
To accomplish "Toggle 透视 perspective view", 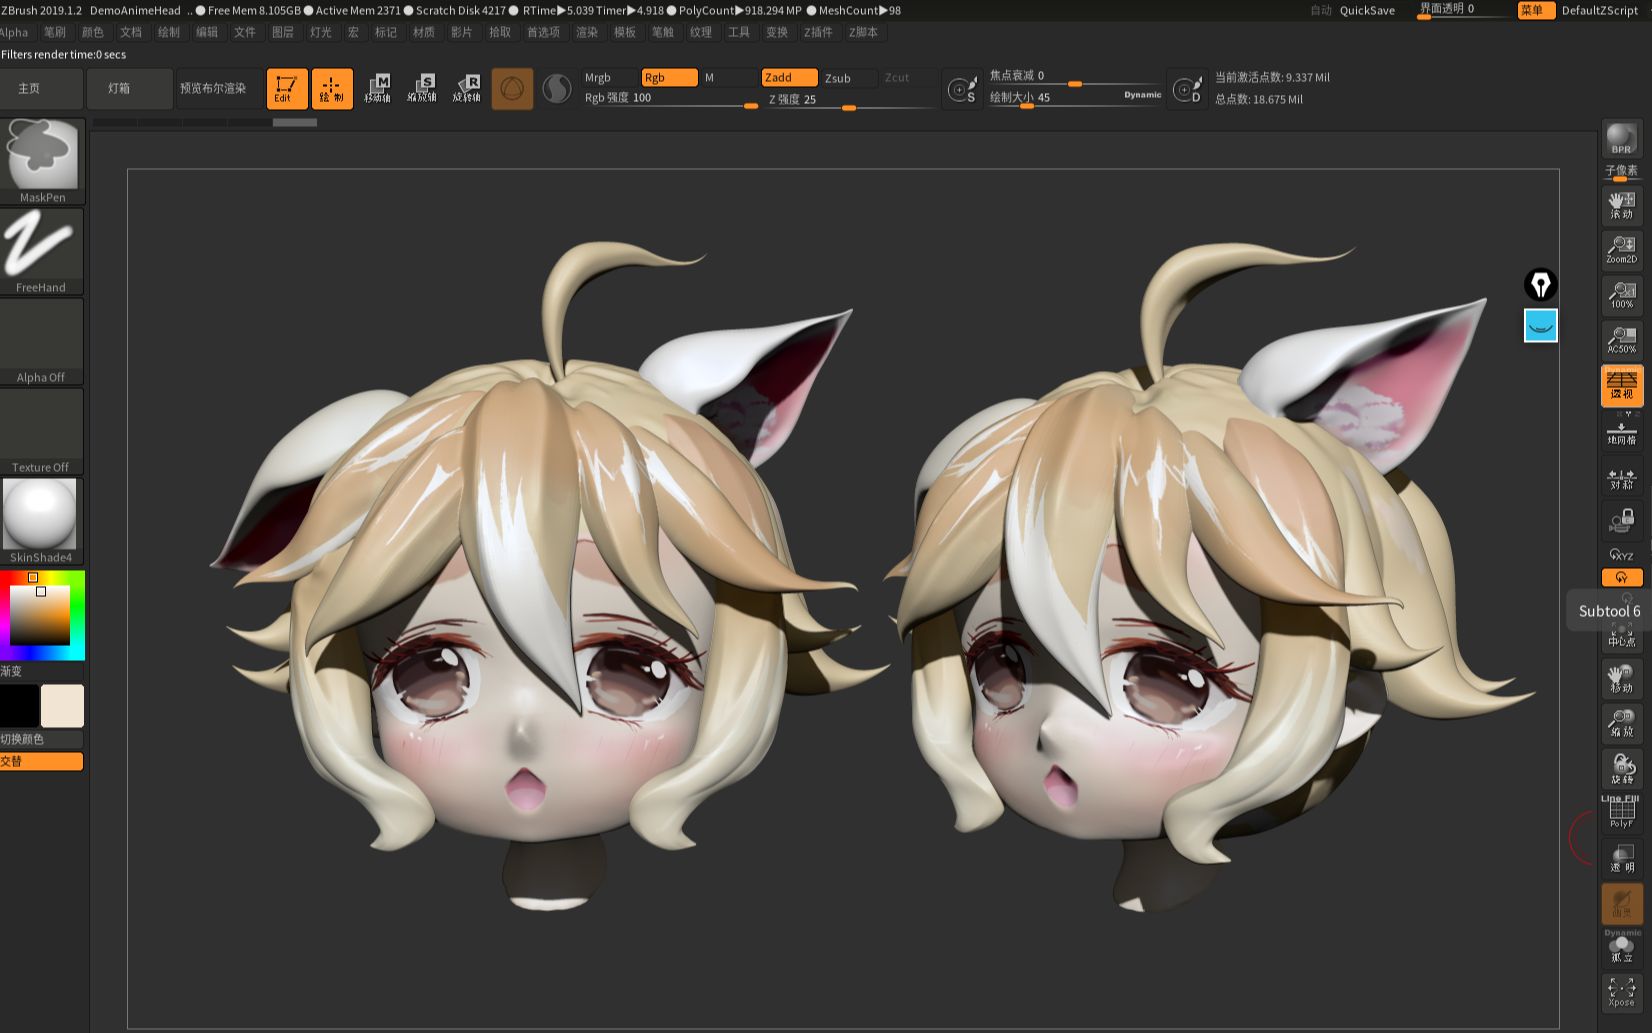I will pyautogui.click(x=1622, y=386).
